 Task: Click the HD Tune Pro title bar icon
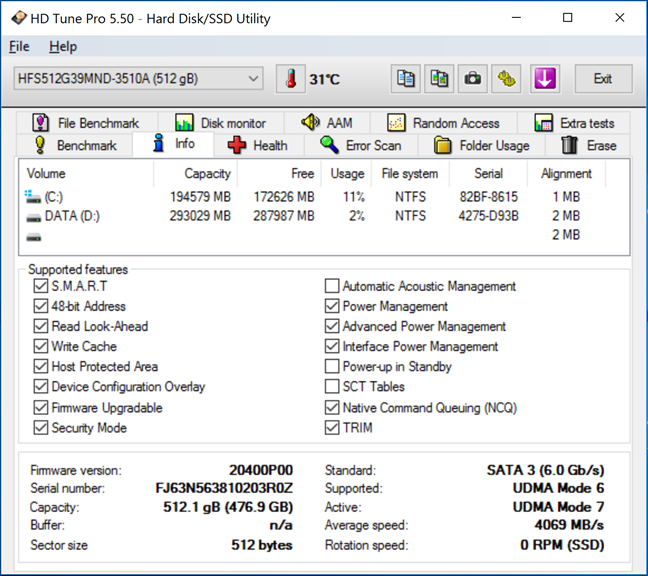19,18
